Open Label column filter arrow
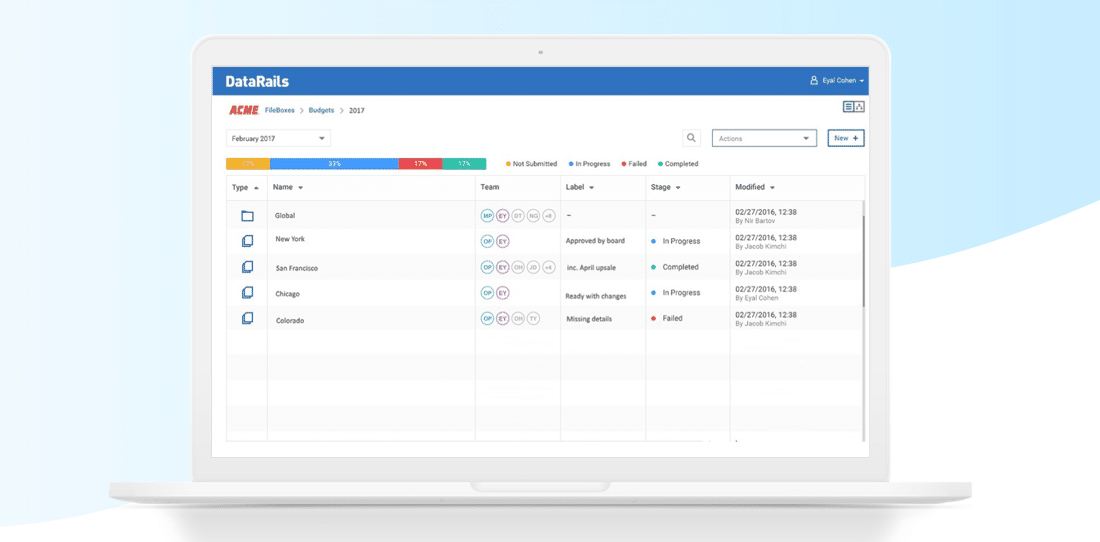The image size is (1100, 542). coord(591,188)
